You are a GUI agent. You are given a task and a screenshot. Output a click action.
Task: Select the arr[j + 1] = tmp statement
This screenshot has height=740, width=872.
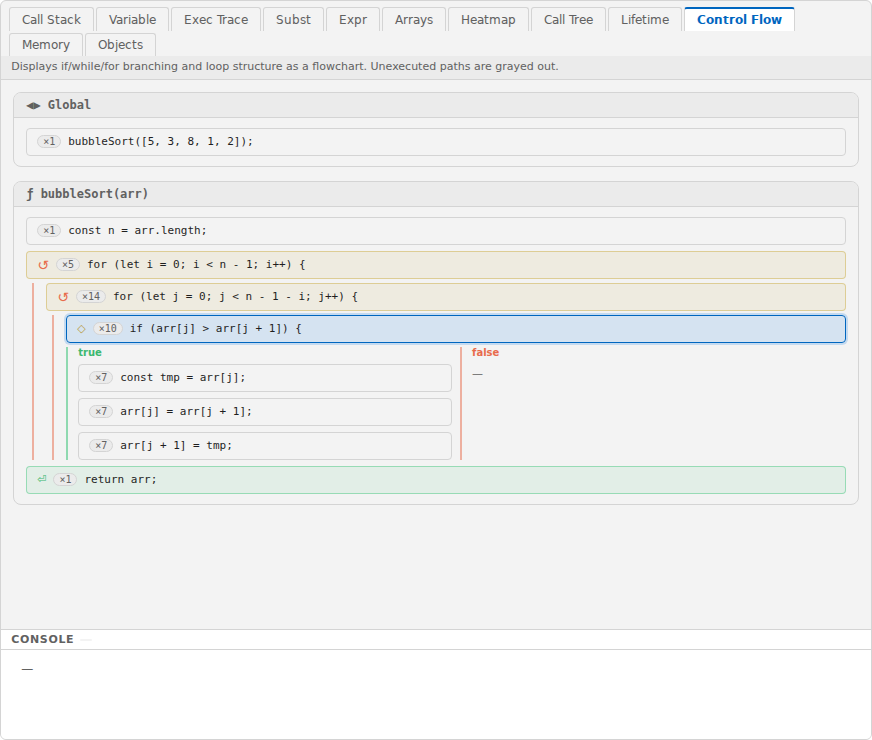pyautogui.click(x=265, y=446)
